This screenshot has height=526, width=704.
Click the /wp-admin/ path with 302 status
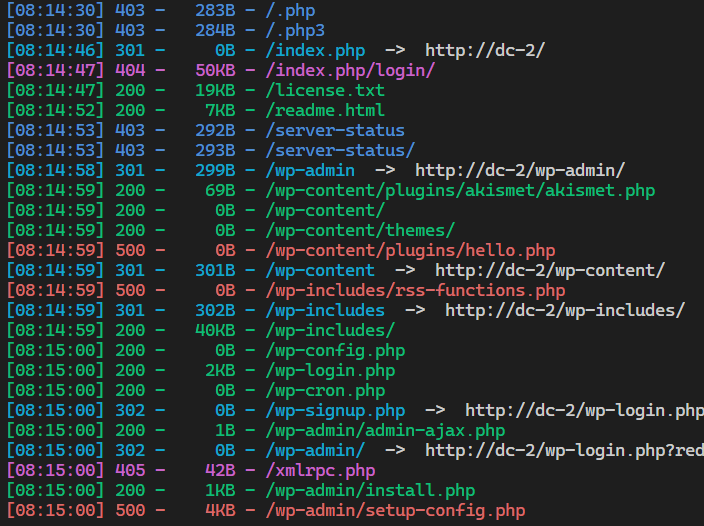point(315,450)
